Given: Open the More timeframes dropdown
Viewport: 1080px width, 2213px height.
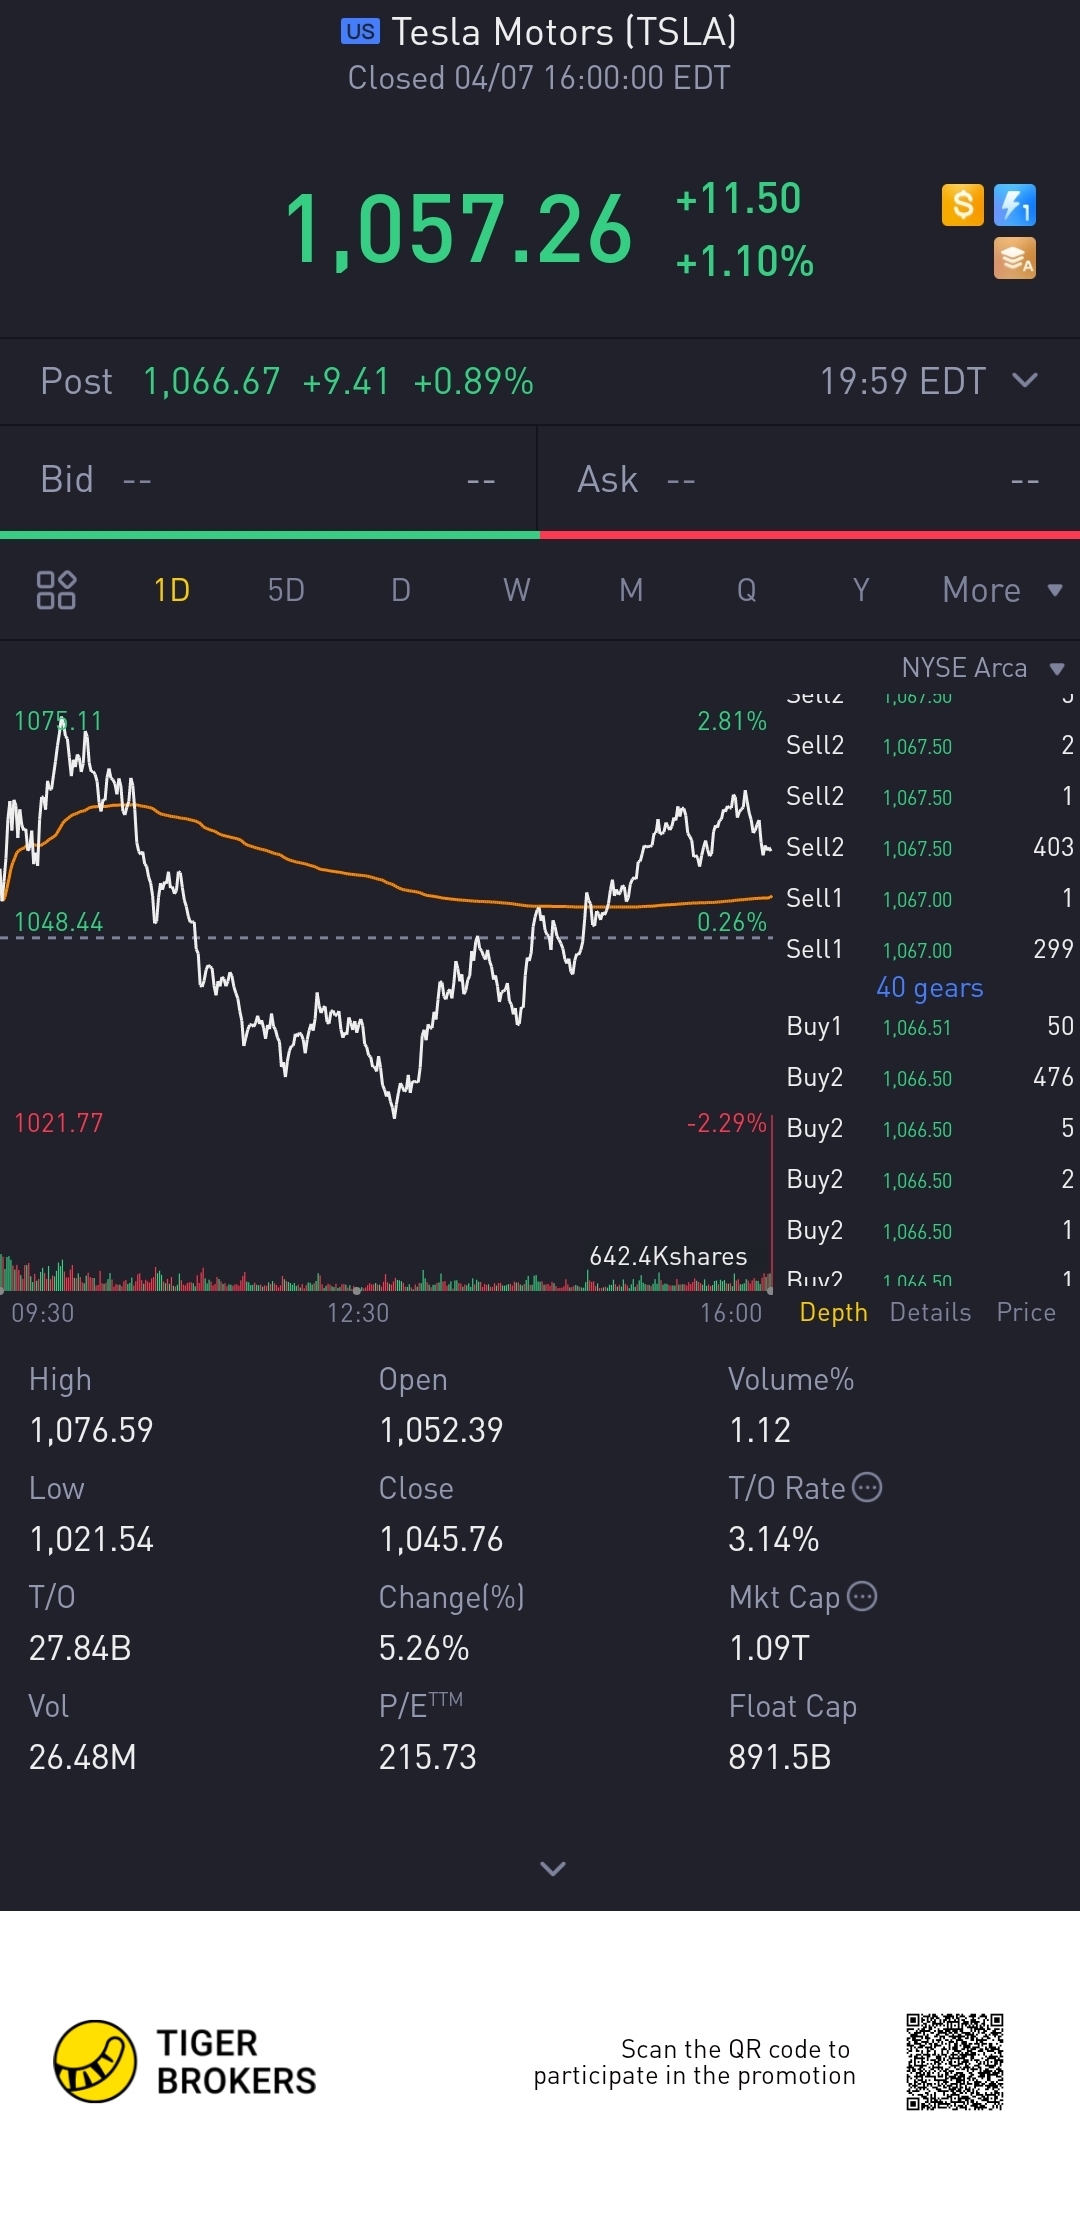Looking at the screenshot, I should 1001,590.
